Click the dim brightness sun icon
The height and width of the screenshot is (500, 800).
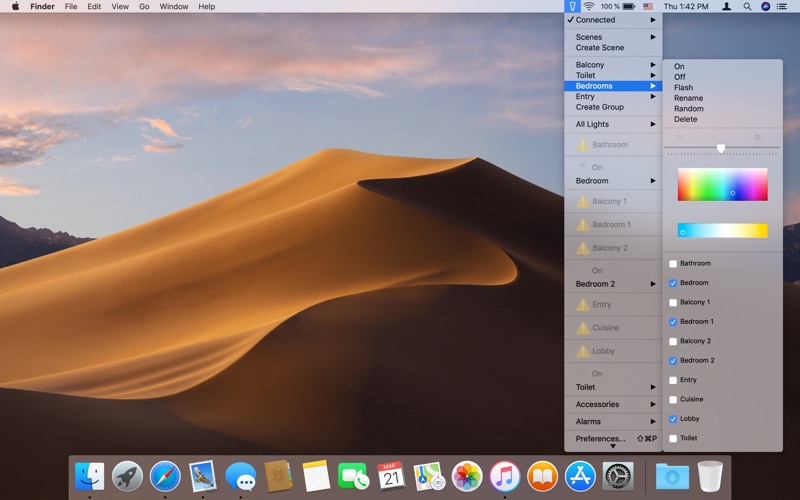click(680, 137)
